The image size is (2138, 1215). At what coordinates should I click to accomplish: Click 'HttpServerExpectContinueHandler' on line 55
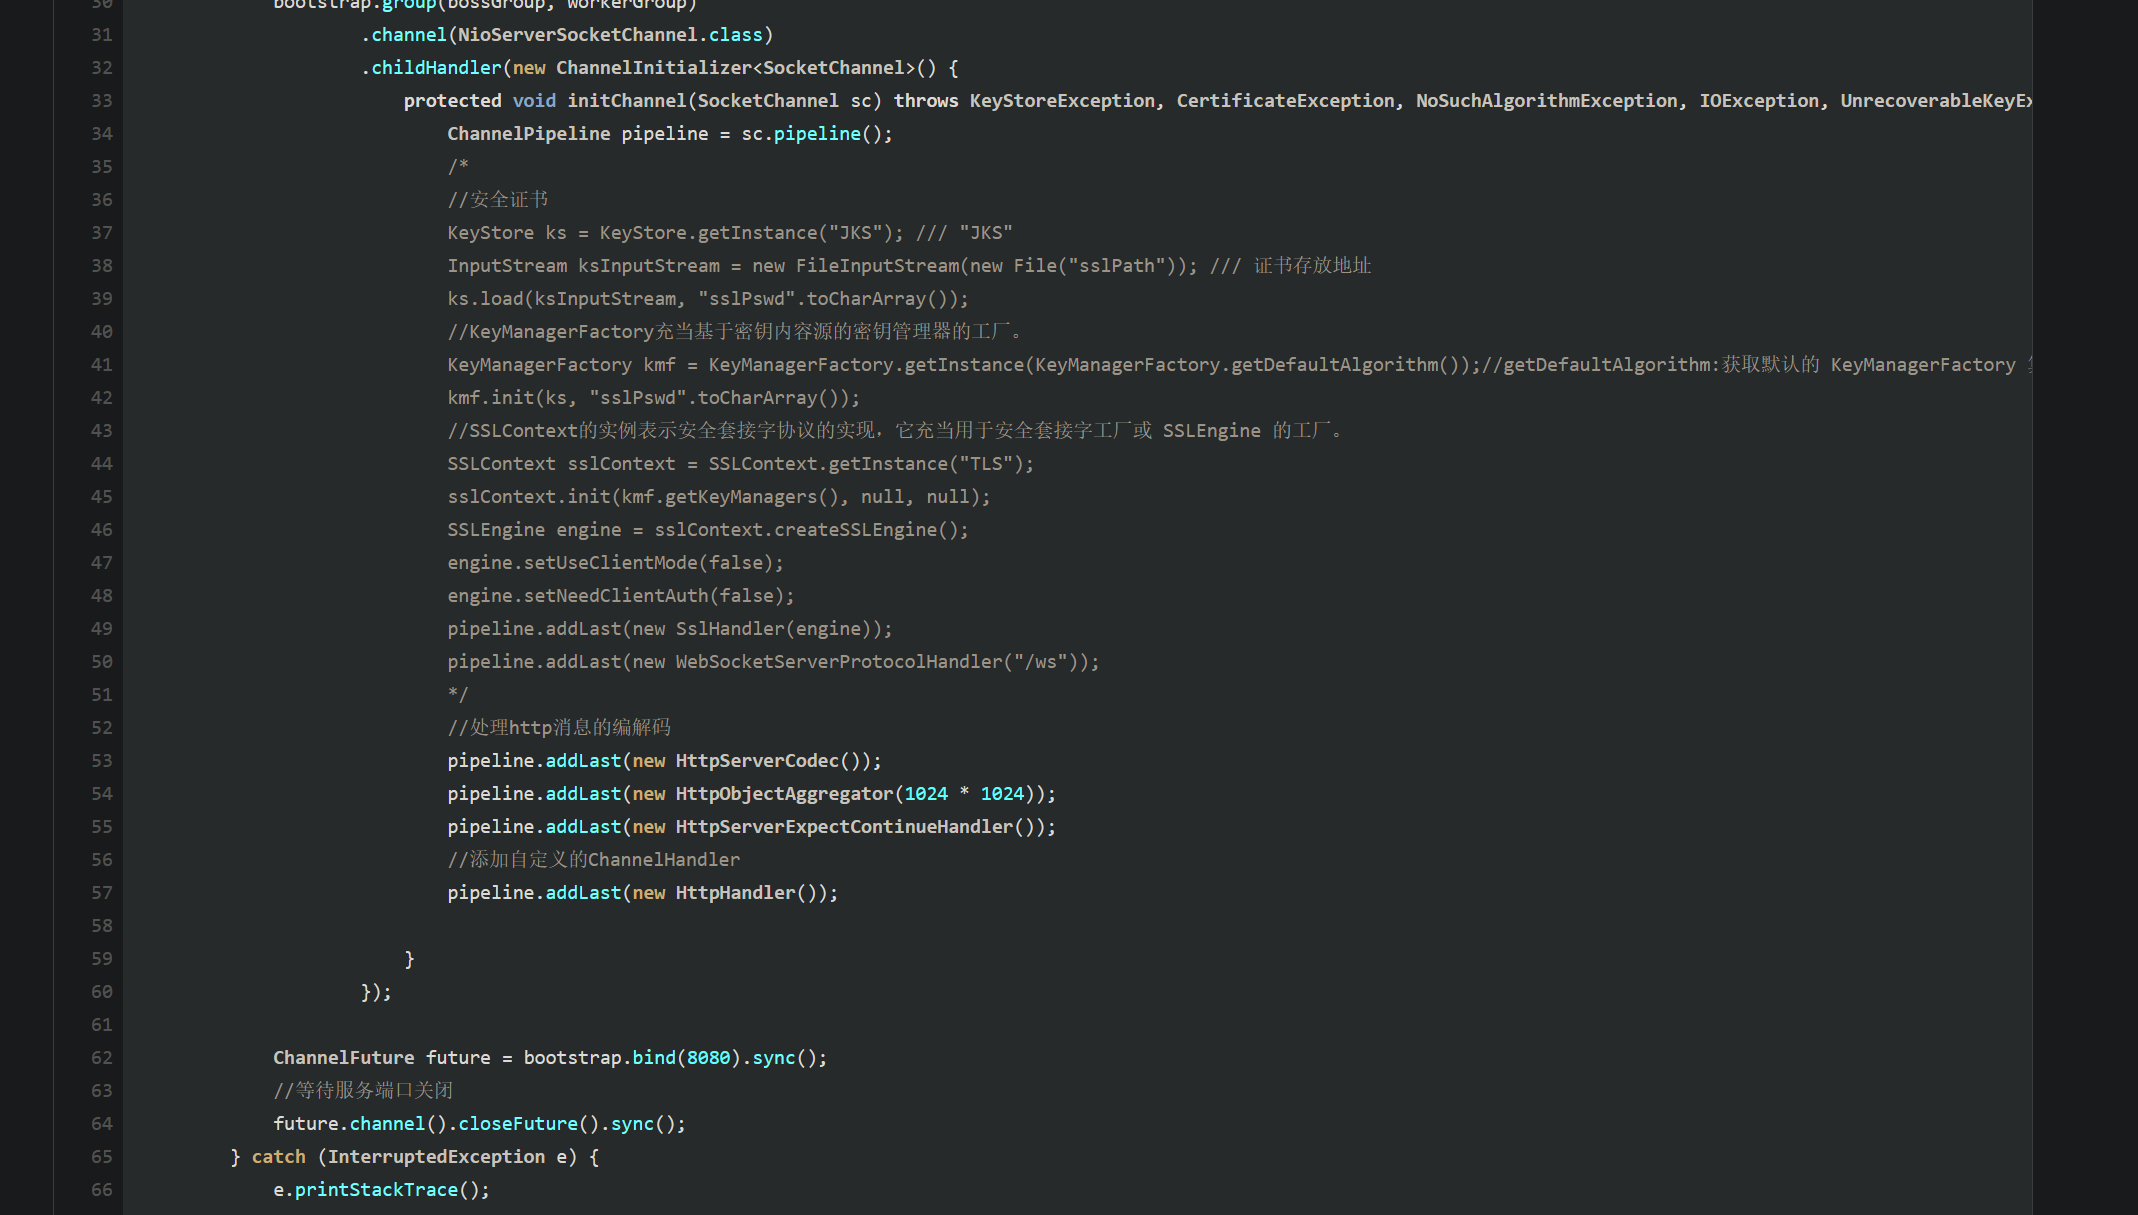(x=844, y=827)
